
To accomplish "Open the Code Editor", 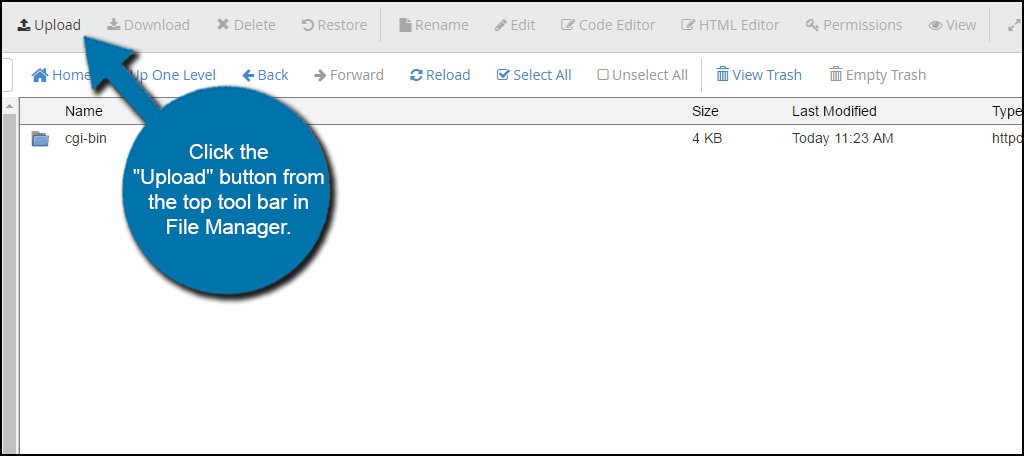I will coord(608,25).
